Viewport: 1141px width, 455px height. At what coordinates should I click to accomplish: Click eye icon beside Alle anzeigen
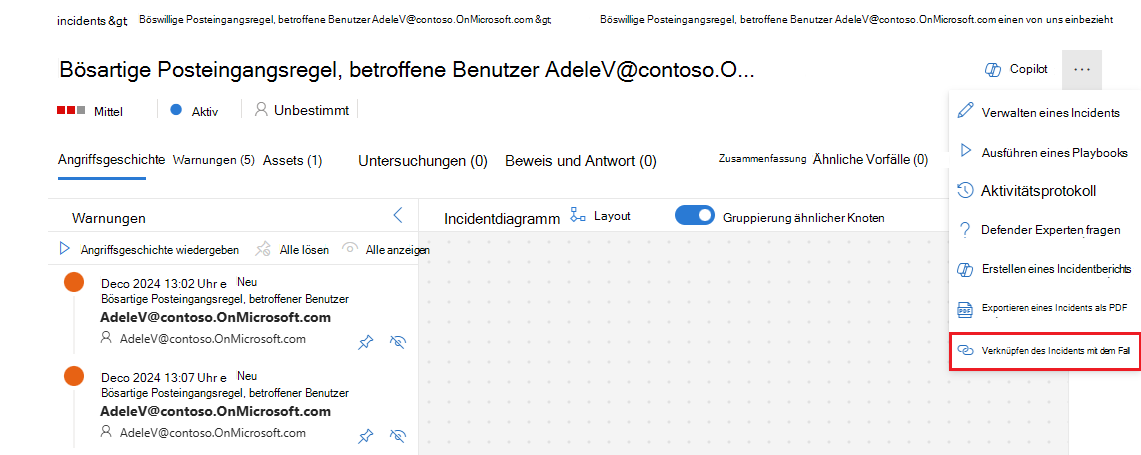click(350, 248)
